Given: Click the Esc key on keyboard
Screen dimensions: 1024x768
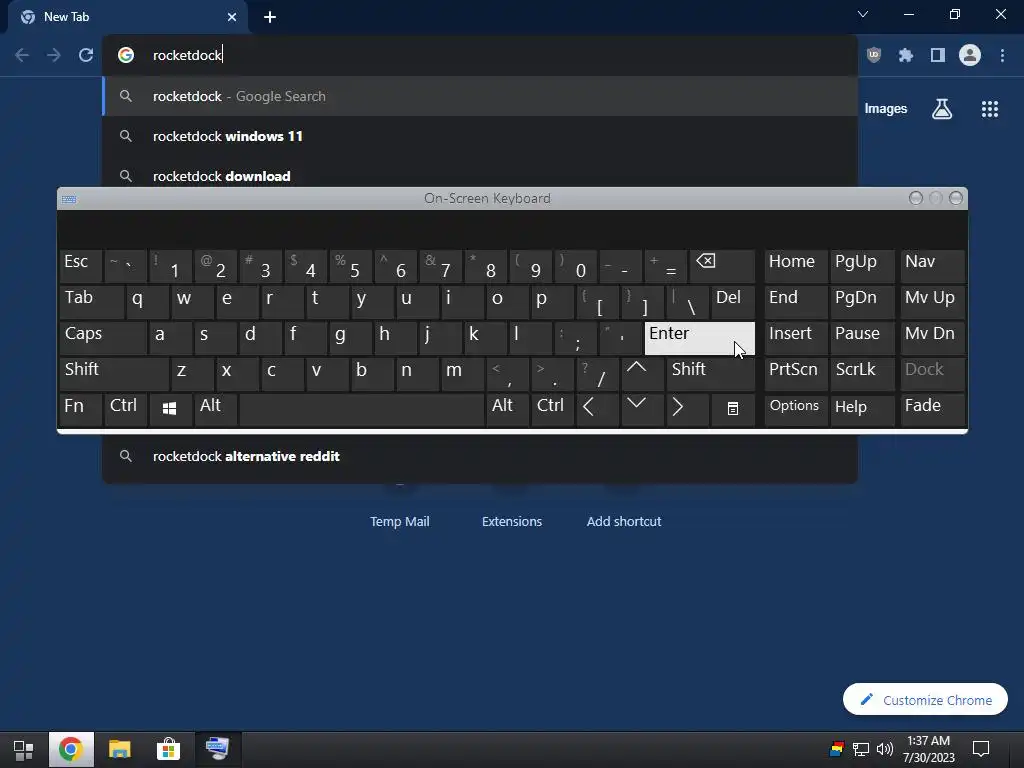Looking at the screenshot, I should pyautogui.click(x=81, y=266).
